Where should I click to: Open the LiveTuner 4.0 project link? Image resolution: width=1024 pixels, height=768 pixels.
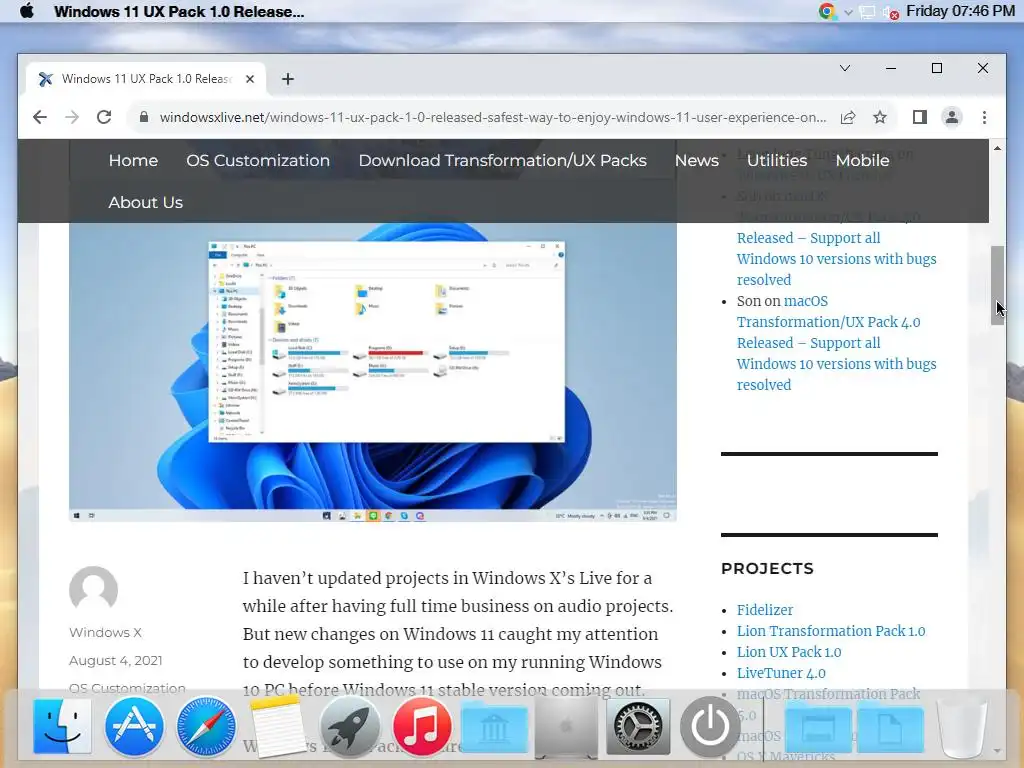coord(781,673)
